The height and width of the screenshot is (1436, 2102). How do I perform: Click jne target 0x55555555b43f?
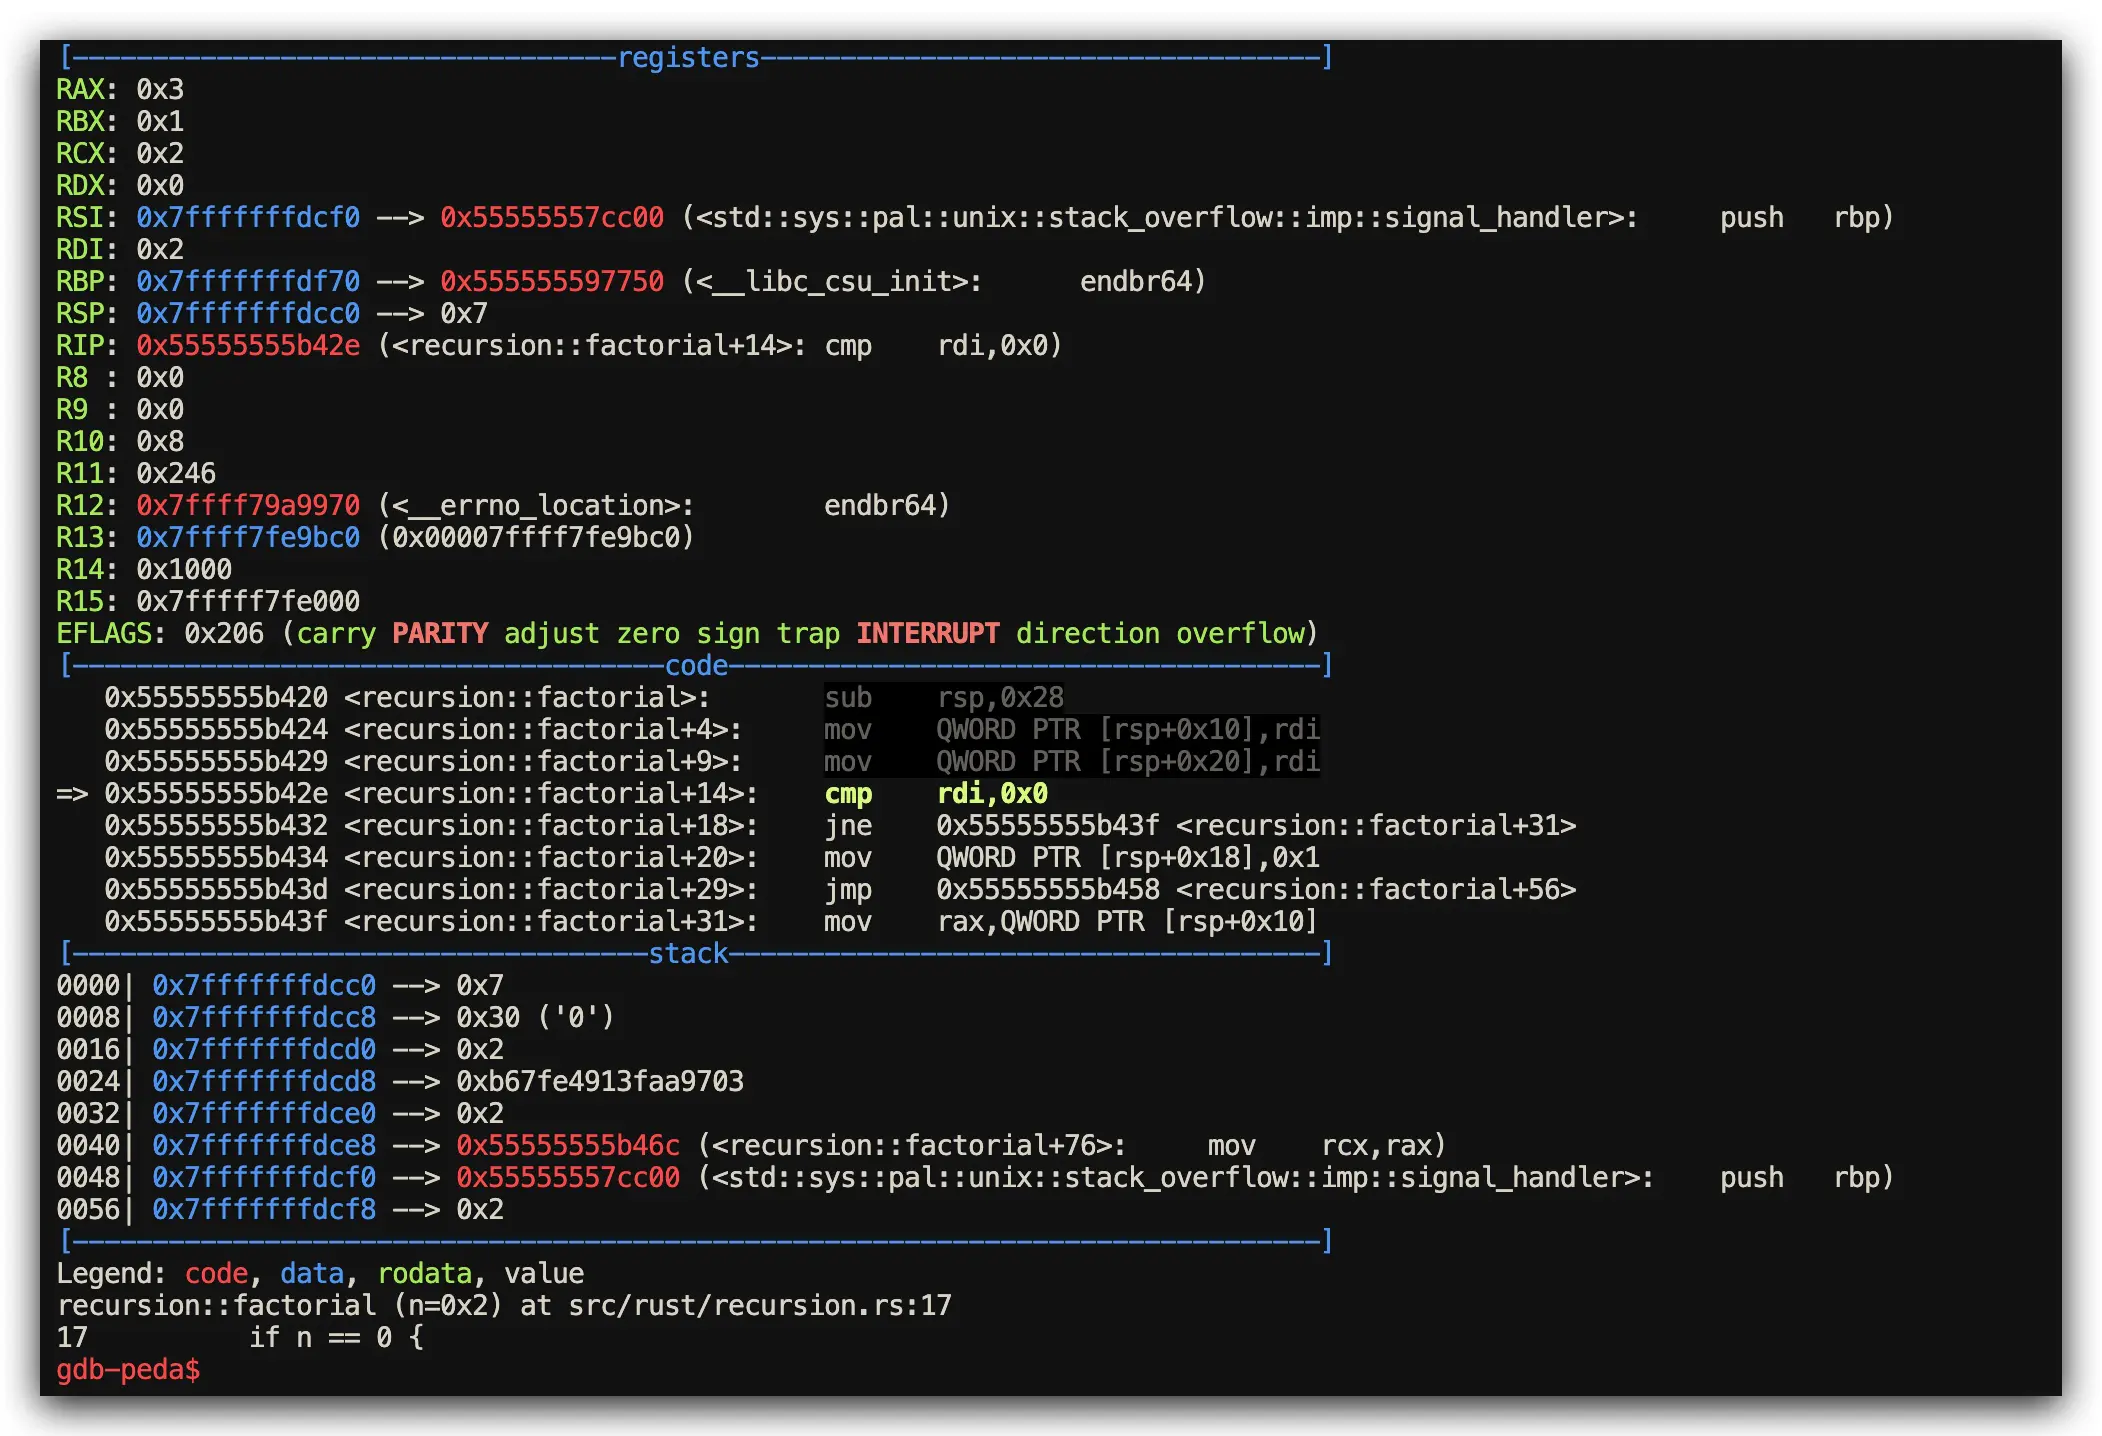coord(1048,826)
